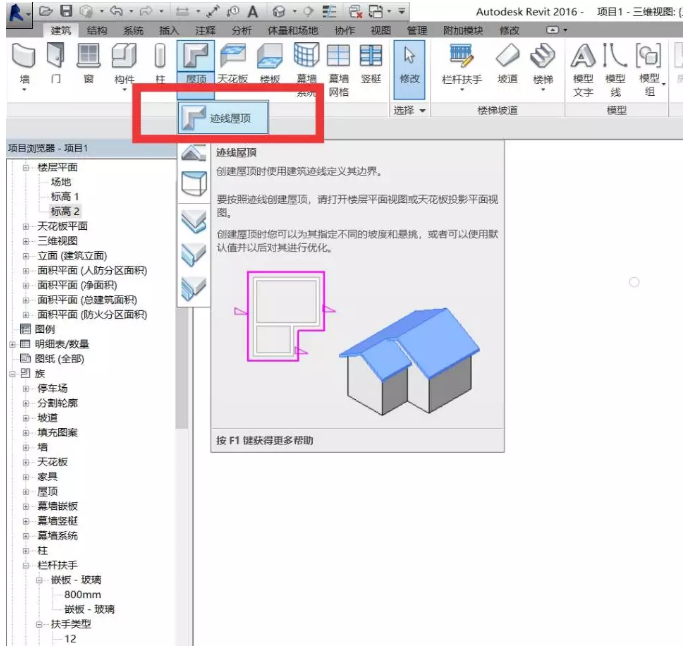Image resolution: width=695 pixels, height=650 pixels.
Task: Switch to the 插入 ribbon tab
Action: pyautogui.click(x=169, y=30)
